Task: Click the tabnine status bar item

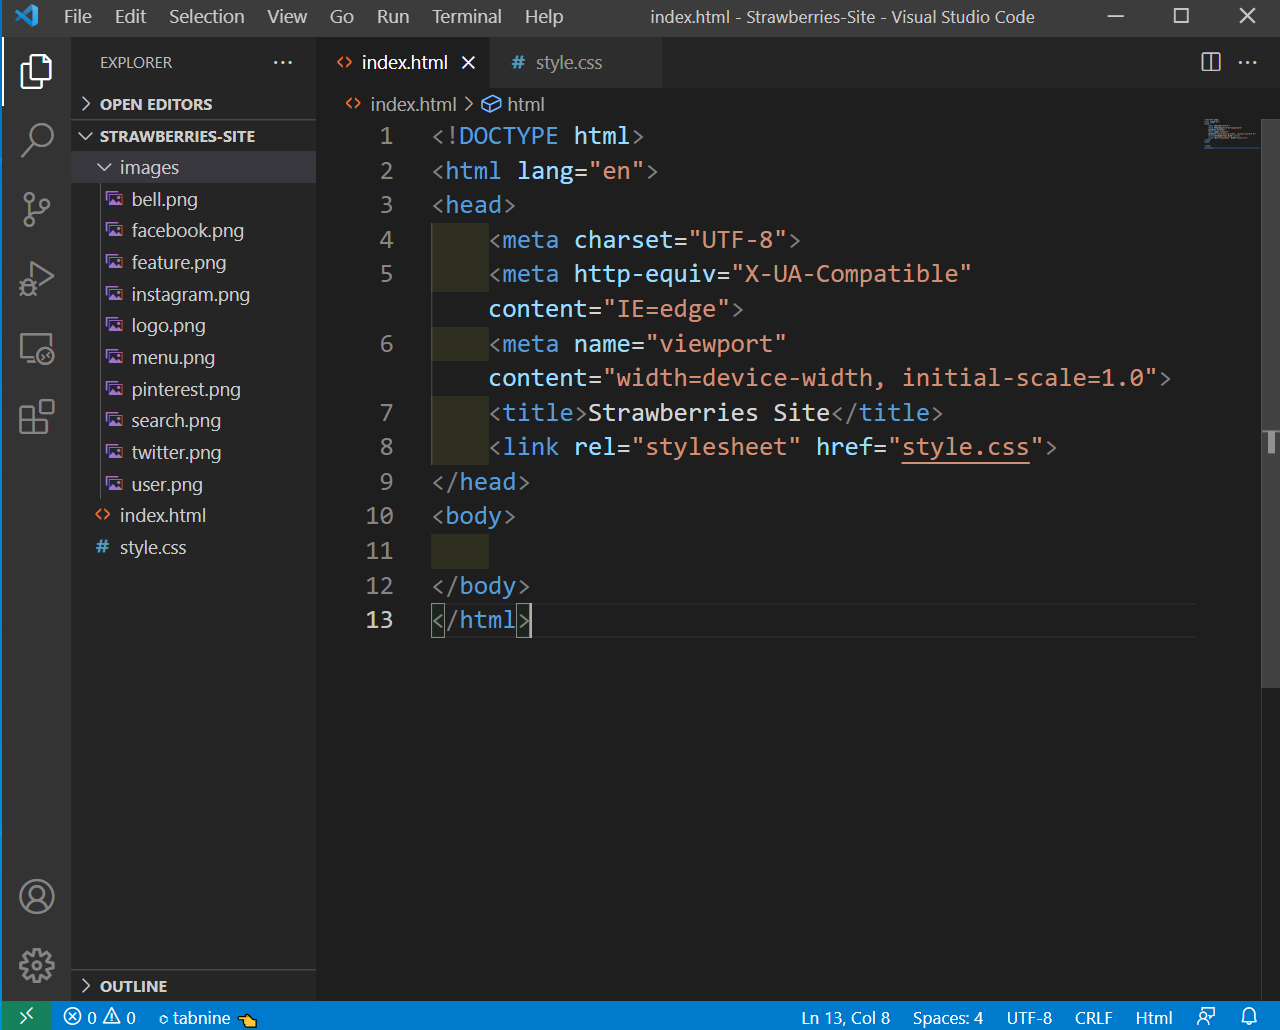Action: pyautogui.click(x=207, y=1017)
